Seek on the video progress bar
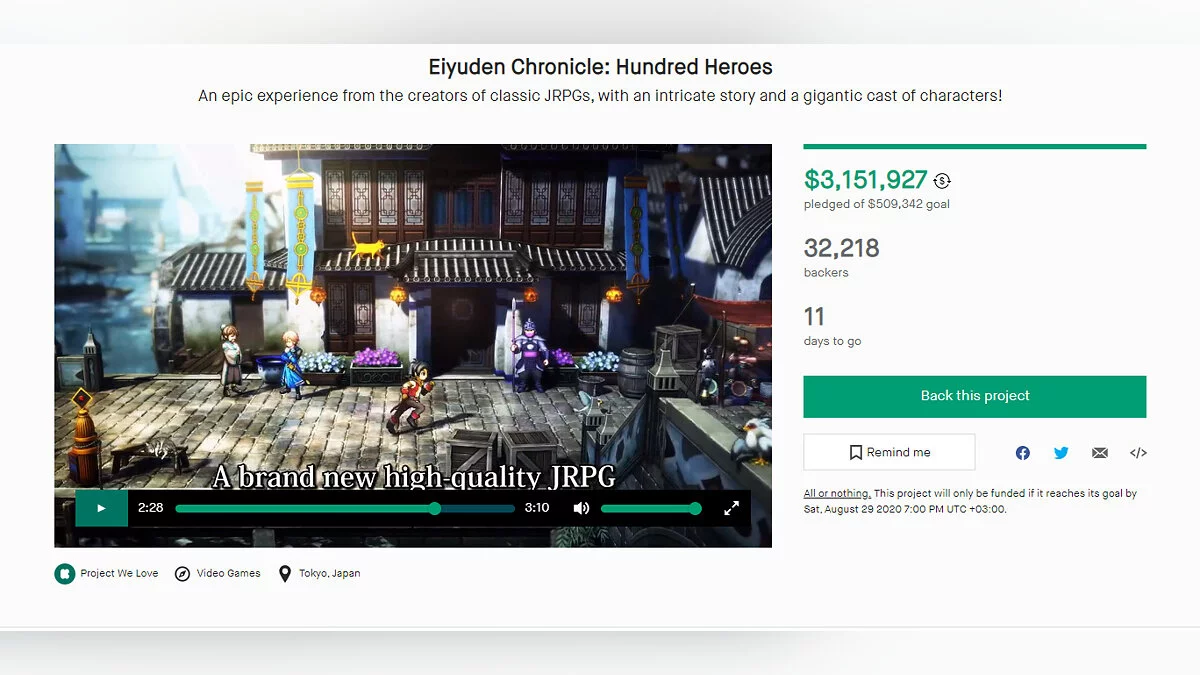 pyautogui.click(x=345, y=508)
